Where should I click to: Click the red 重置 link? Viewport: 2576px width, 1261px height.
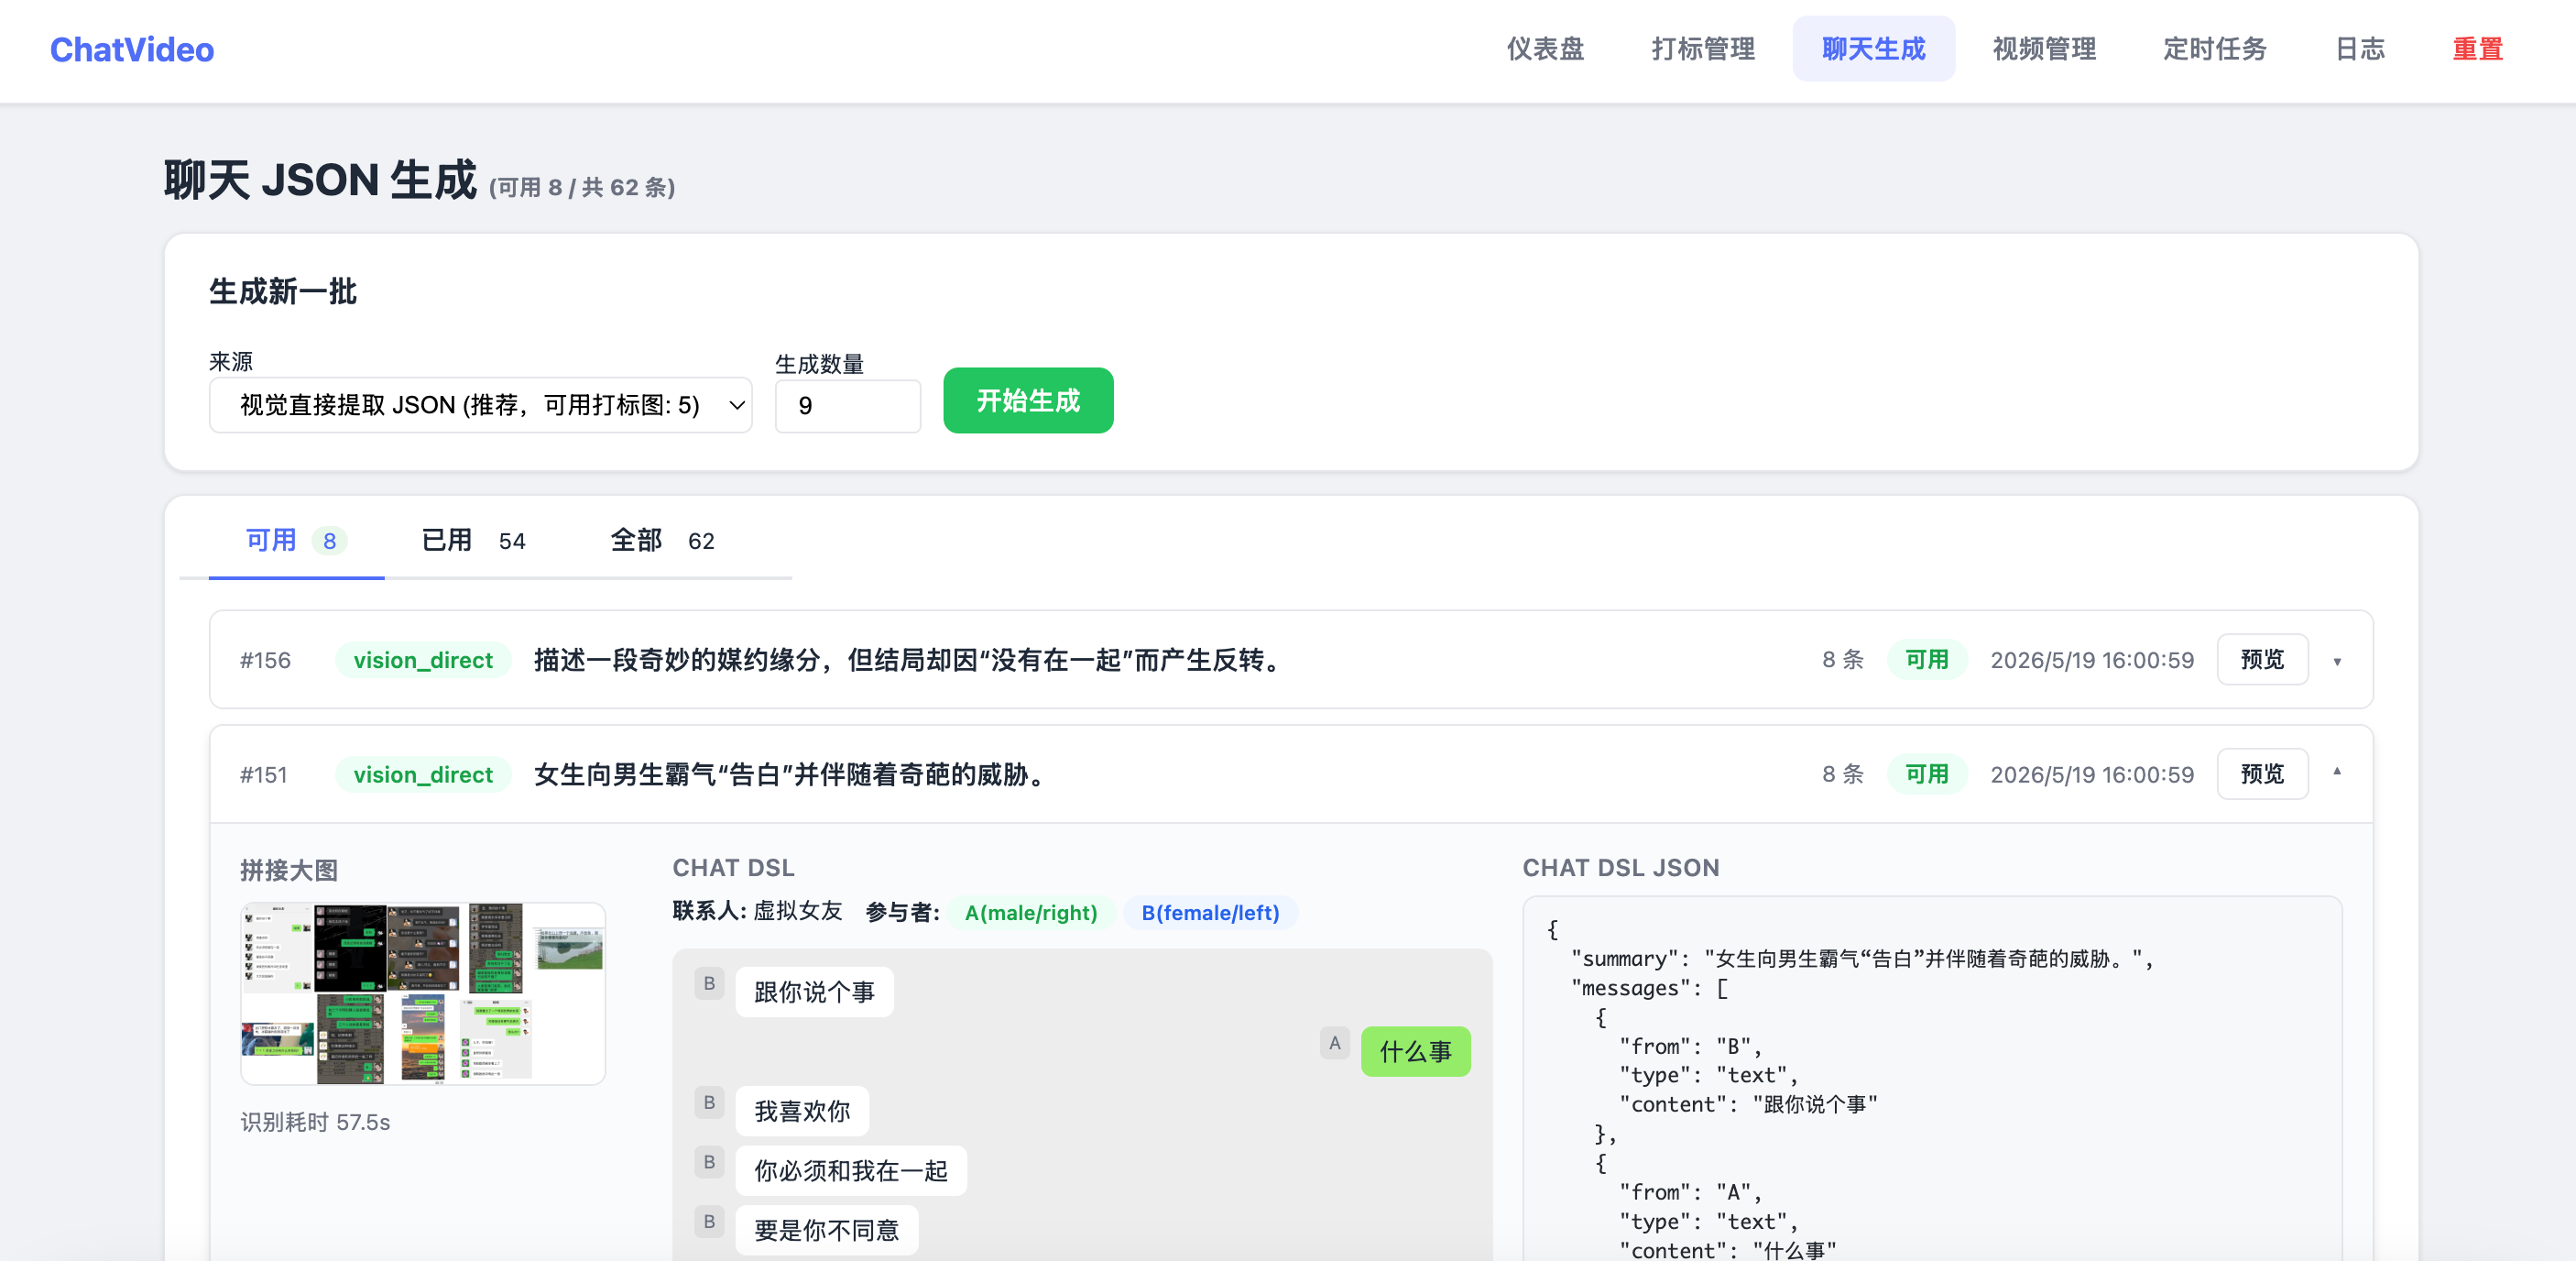2477,49
